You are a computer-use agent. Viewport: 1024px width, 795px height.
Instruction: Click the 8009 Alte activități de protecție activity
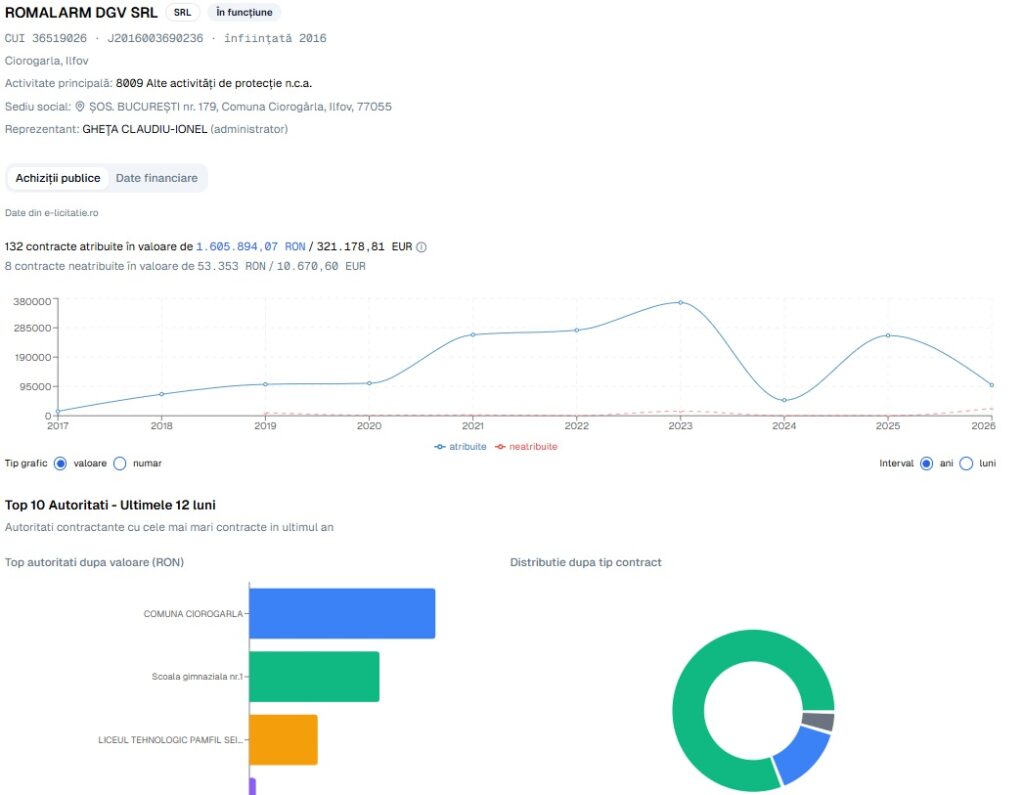tap(214, 83)
